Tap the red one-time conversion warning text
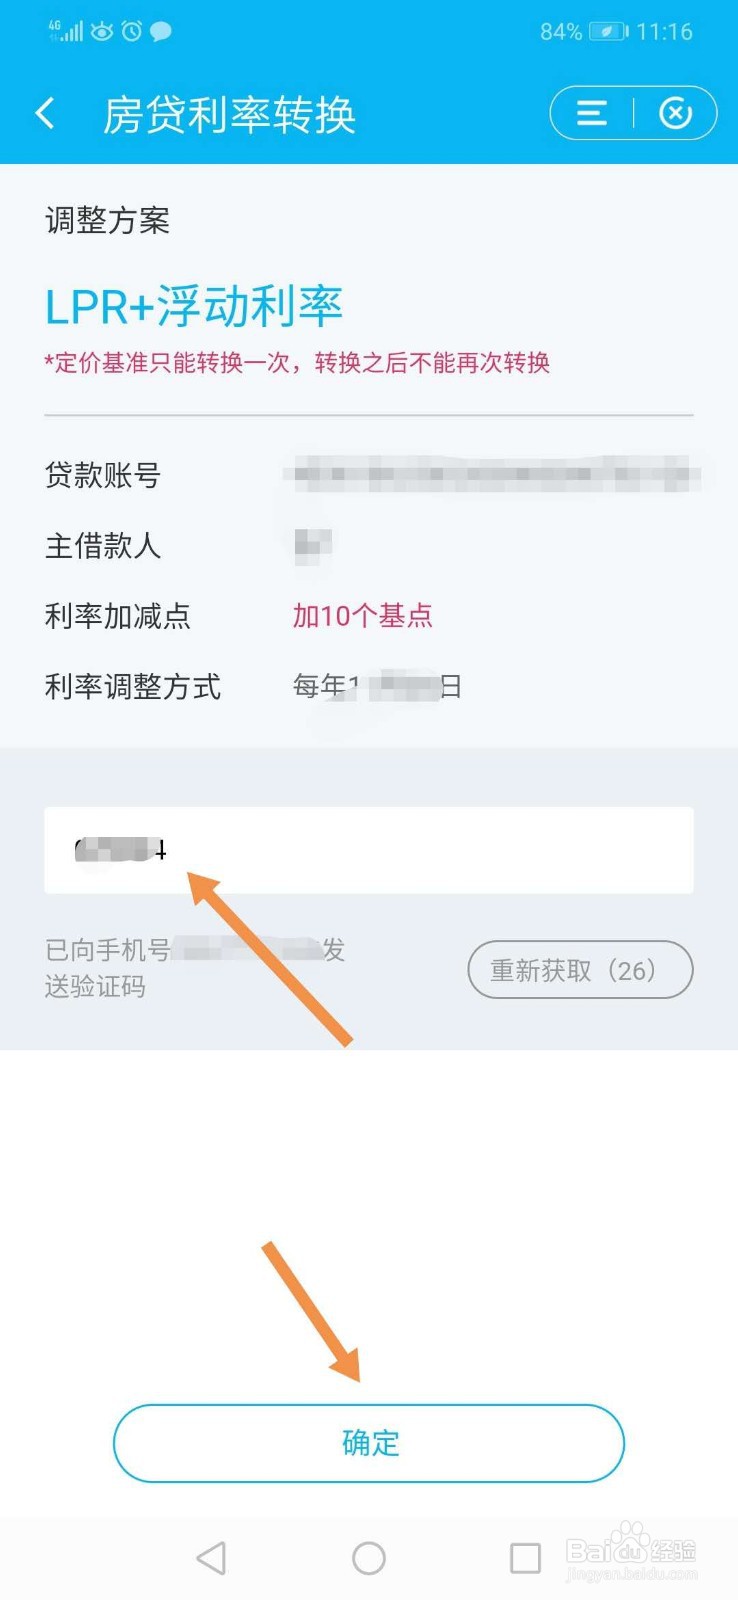This screenshot has height=1600, width=738. pyautogui.click(x=297, y=362)
